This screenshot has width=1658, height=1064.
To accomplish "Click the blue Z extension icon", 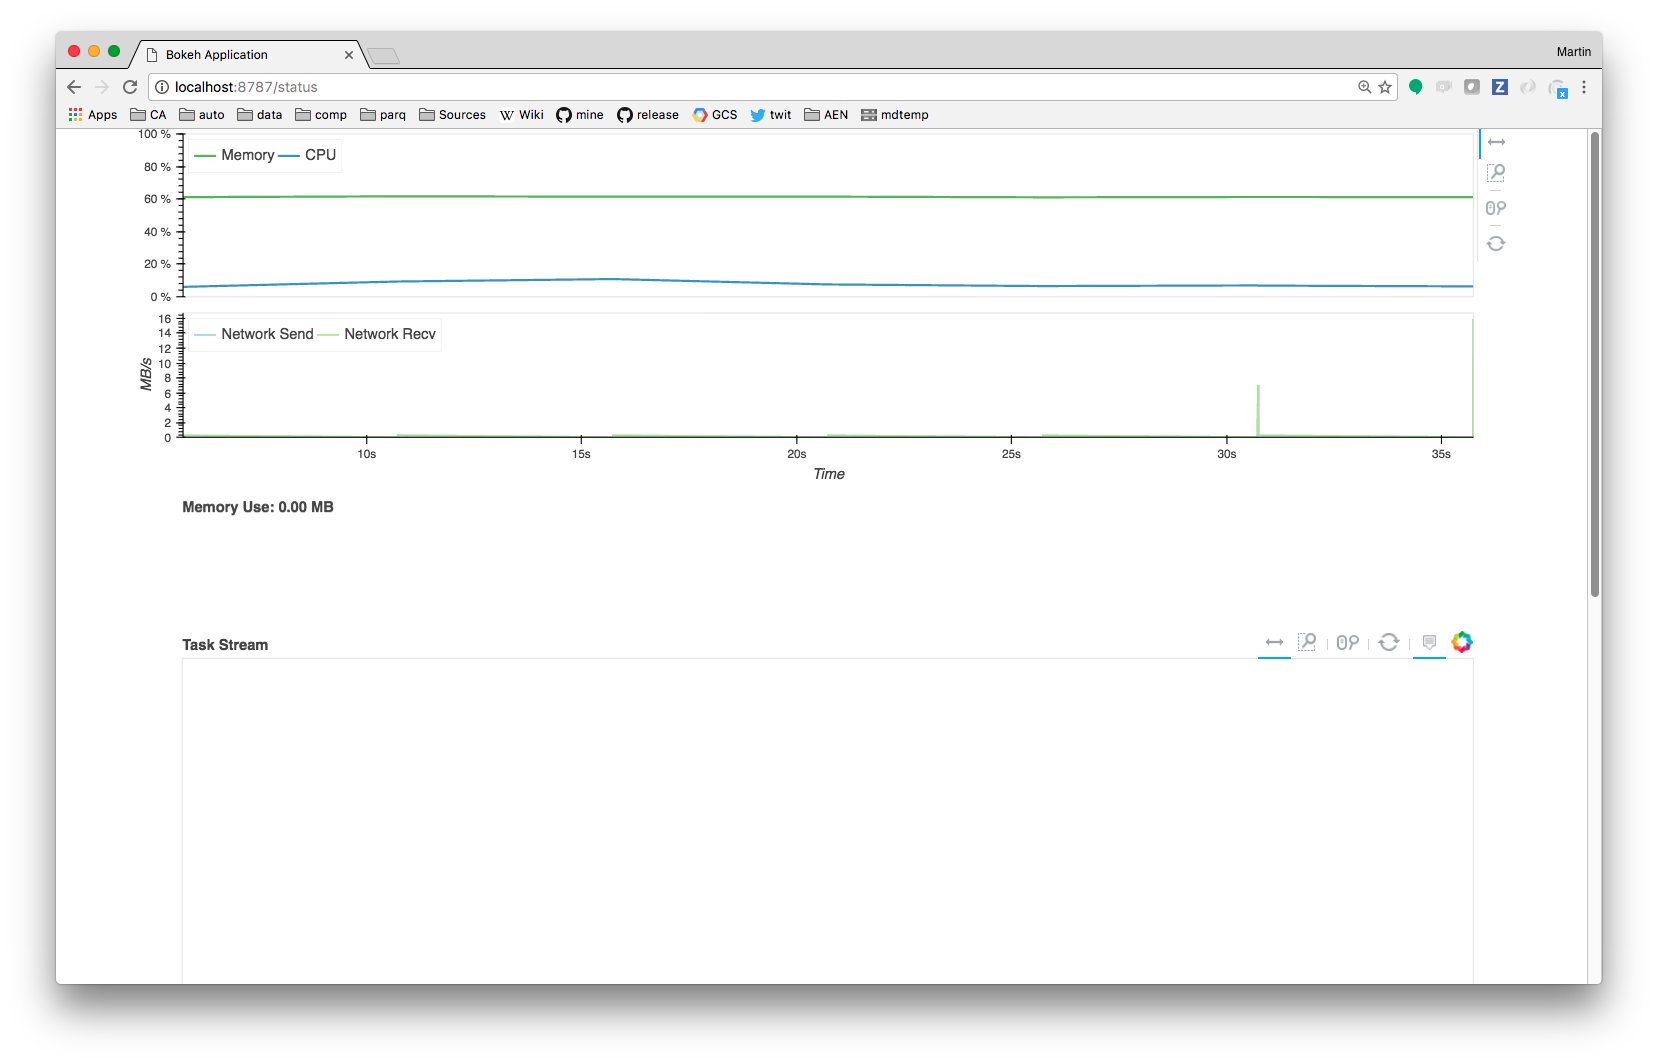I will click(1499, 87).
